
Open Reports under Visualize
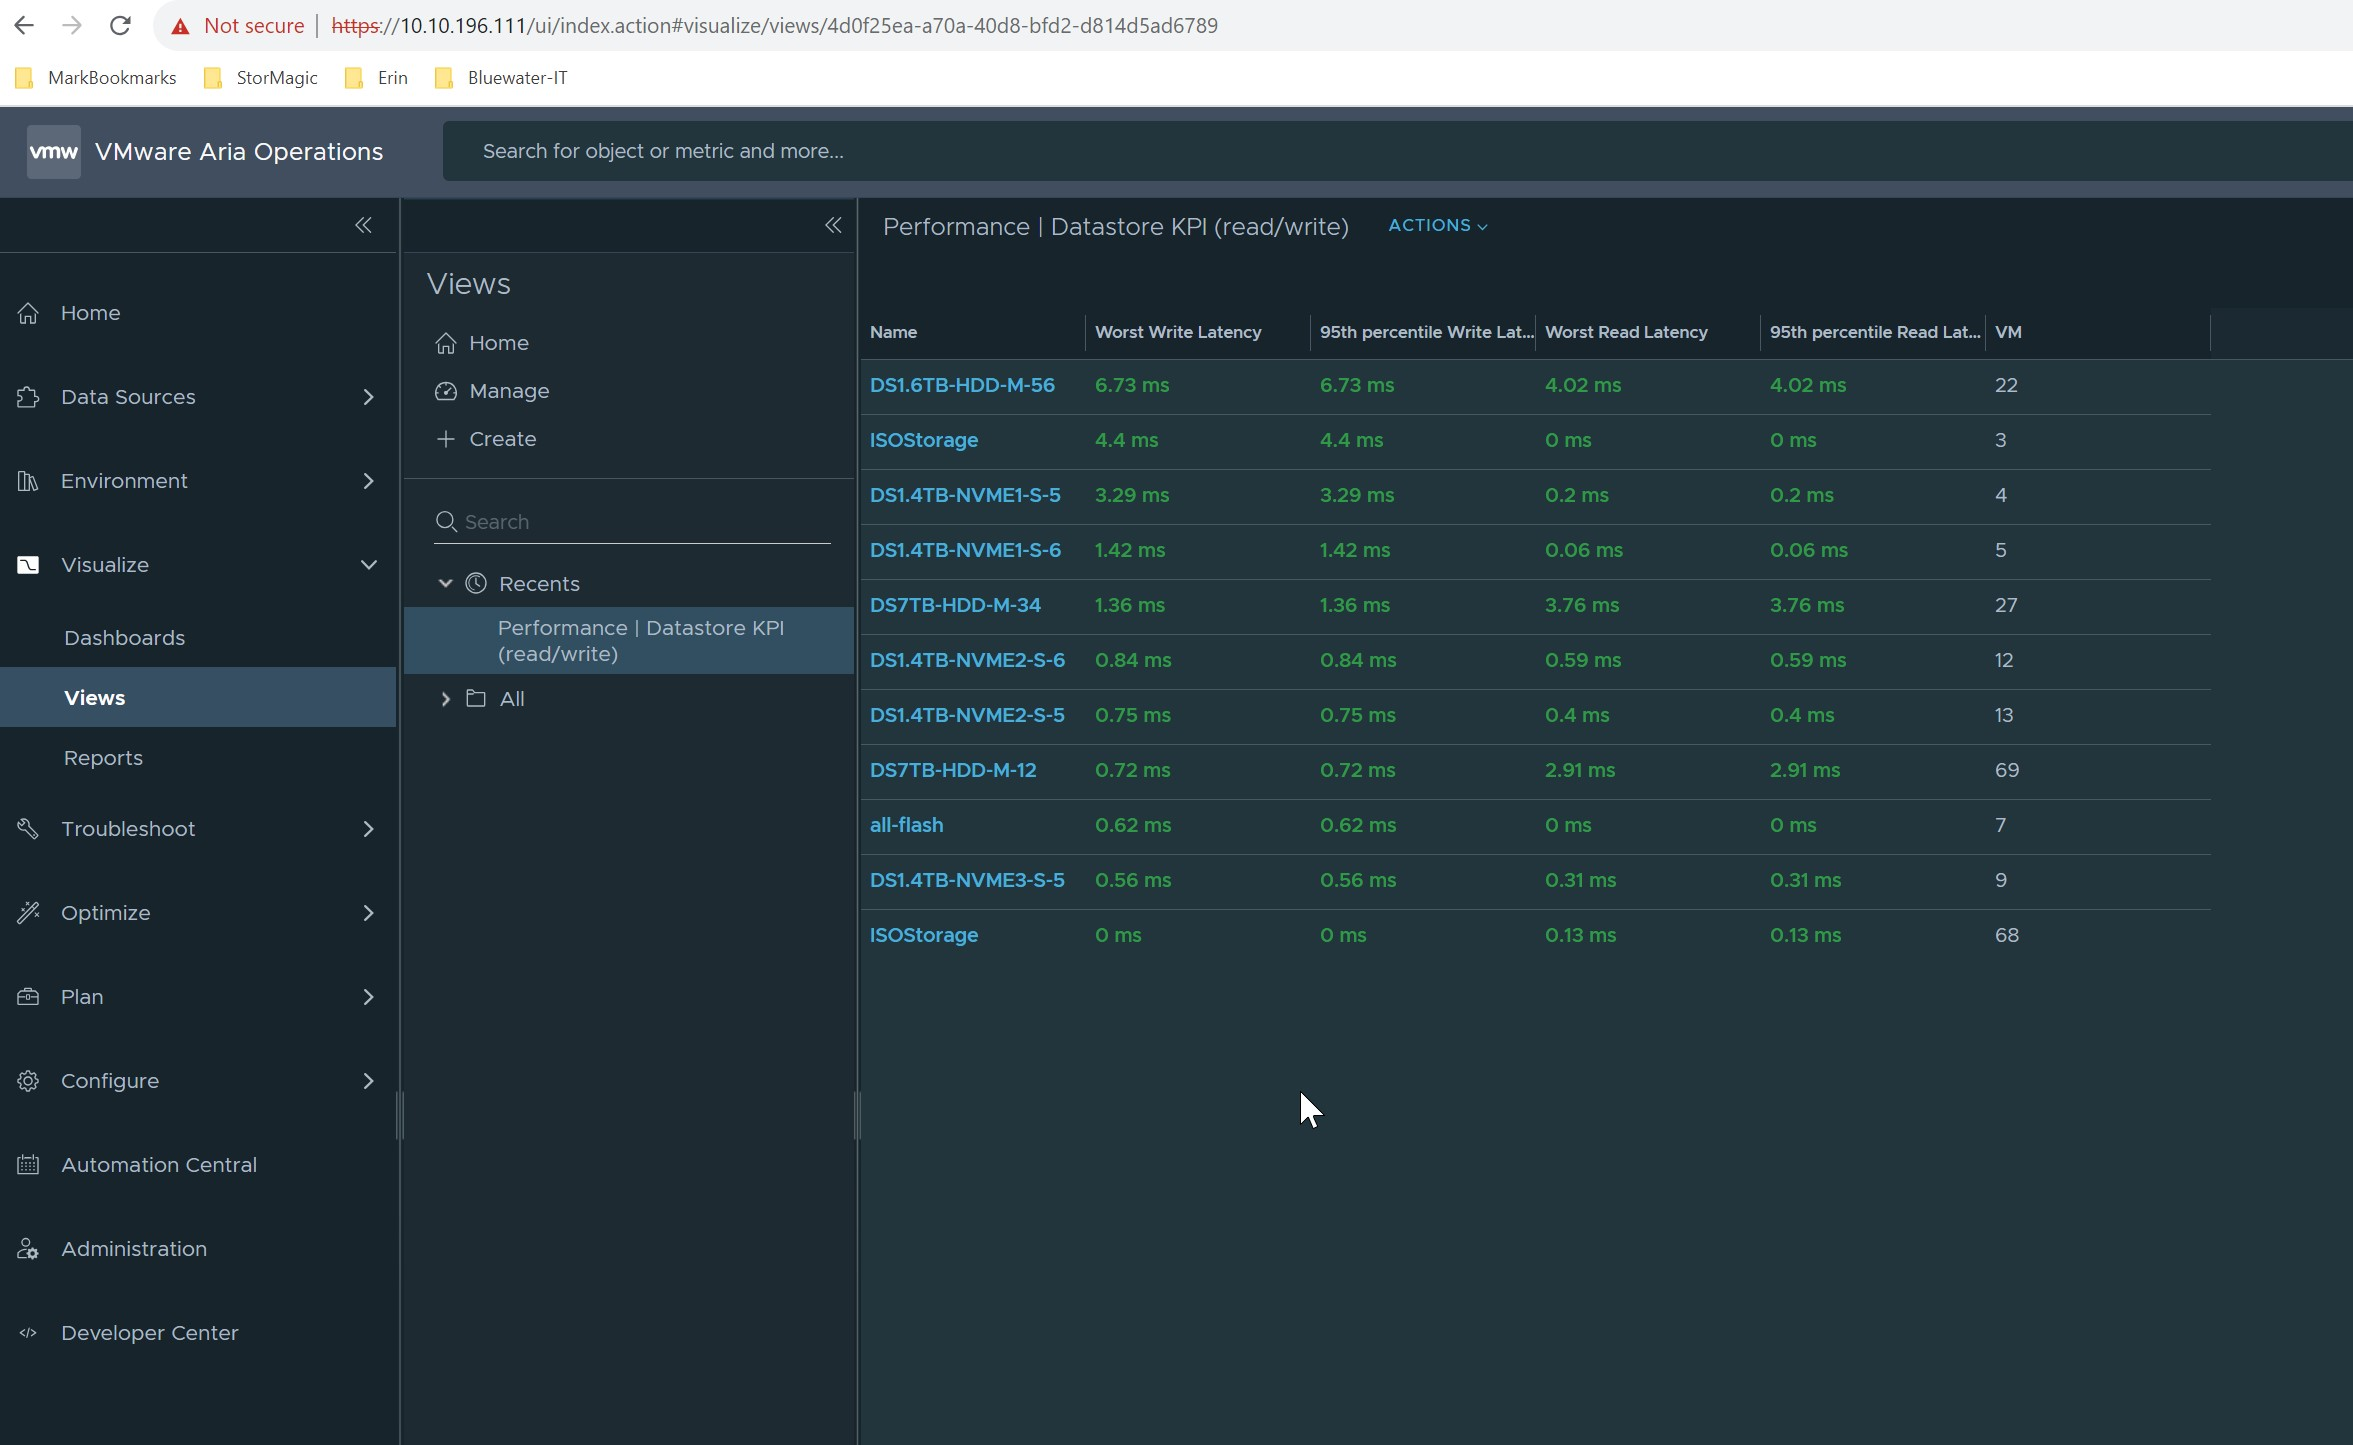103,758
